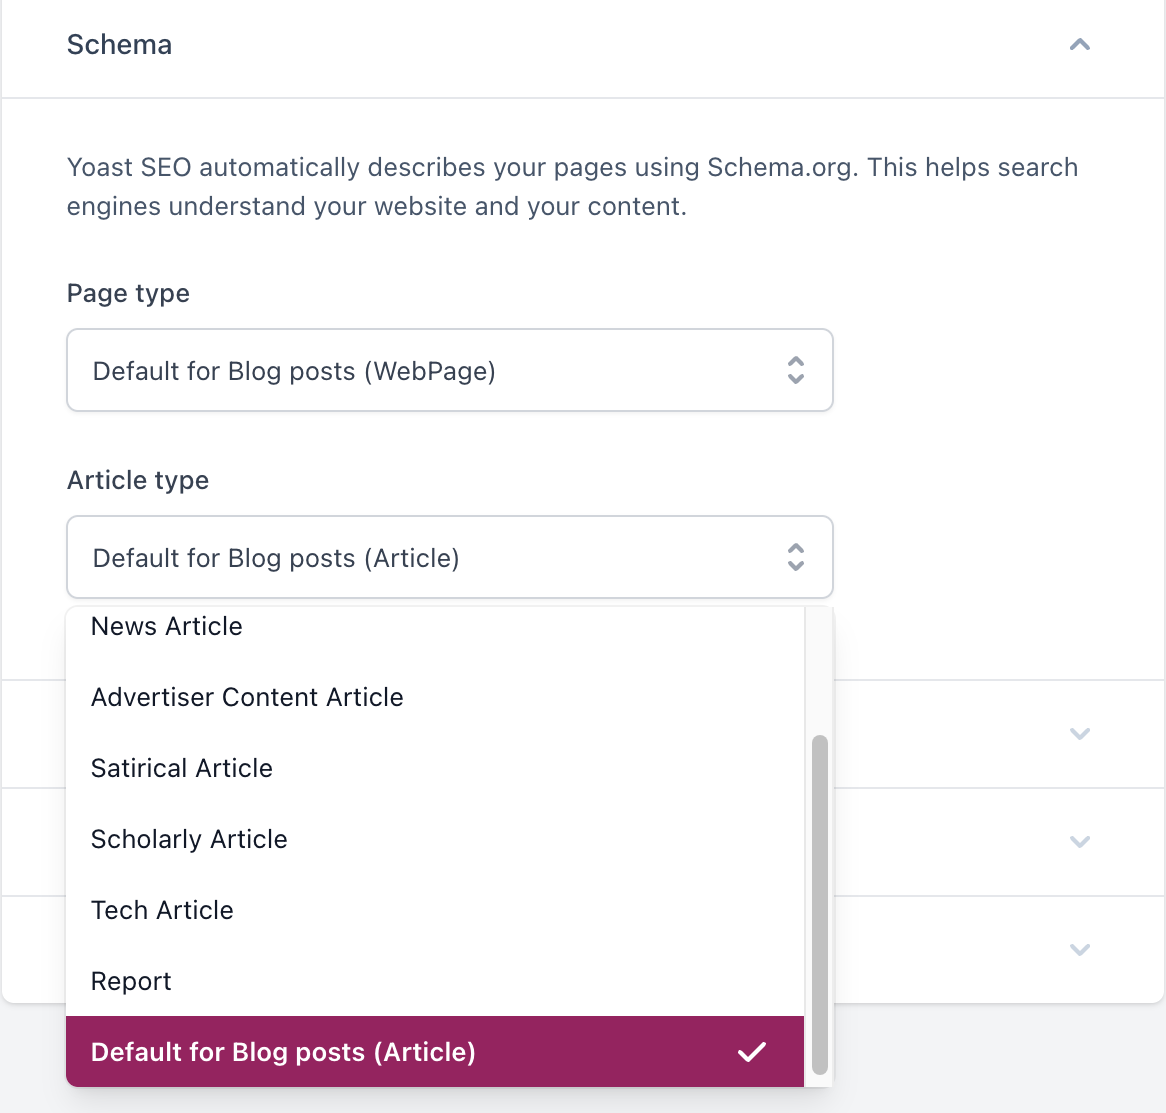Screen dimensions: 1166x1113
Task: Click the Page type selector arrows icon
Action: click(796, 370)
